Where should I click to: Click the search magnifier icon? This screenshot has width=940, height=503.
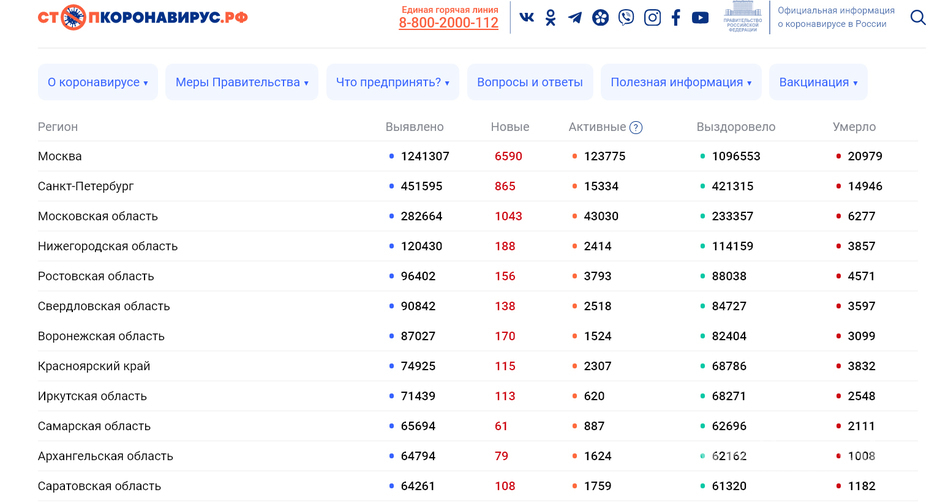click(917, 18)
